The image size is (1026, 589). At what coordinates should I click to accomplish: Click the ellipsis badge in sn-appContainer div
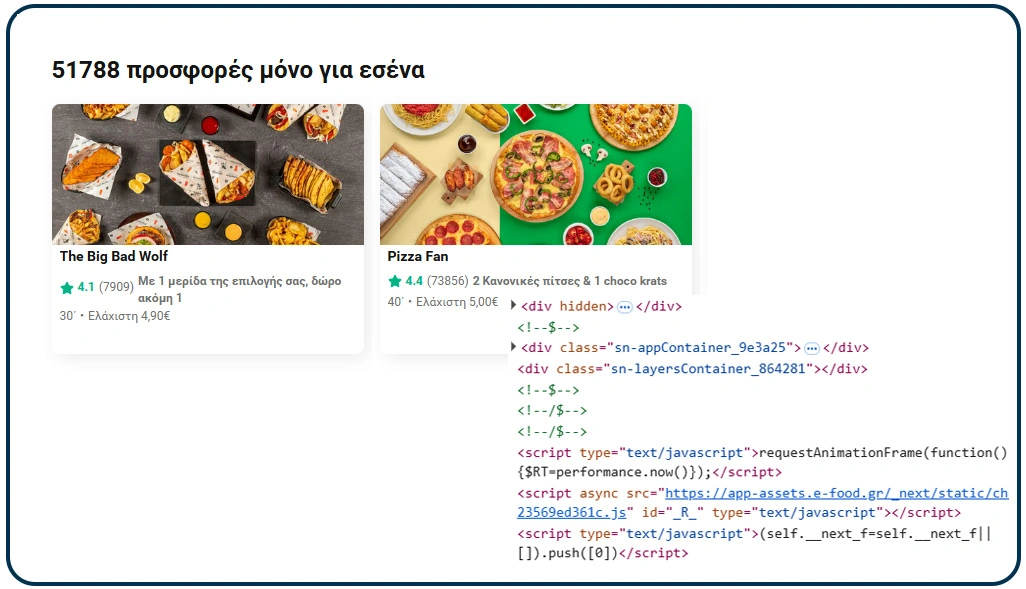coord(812,348)
